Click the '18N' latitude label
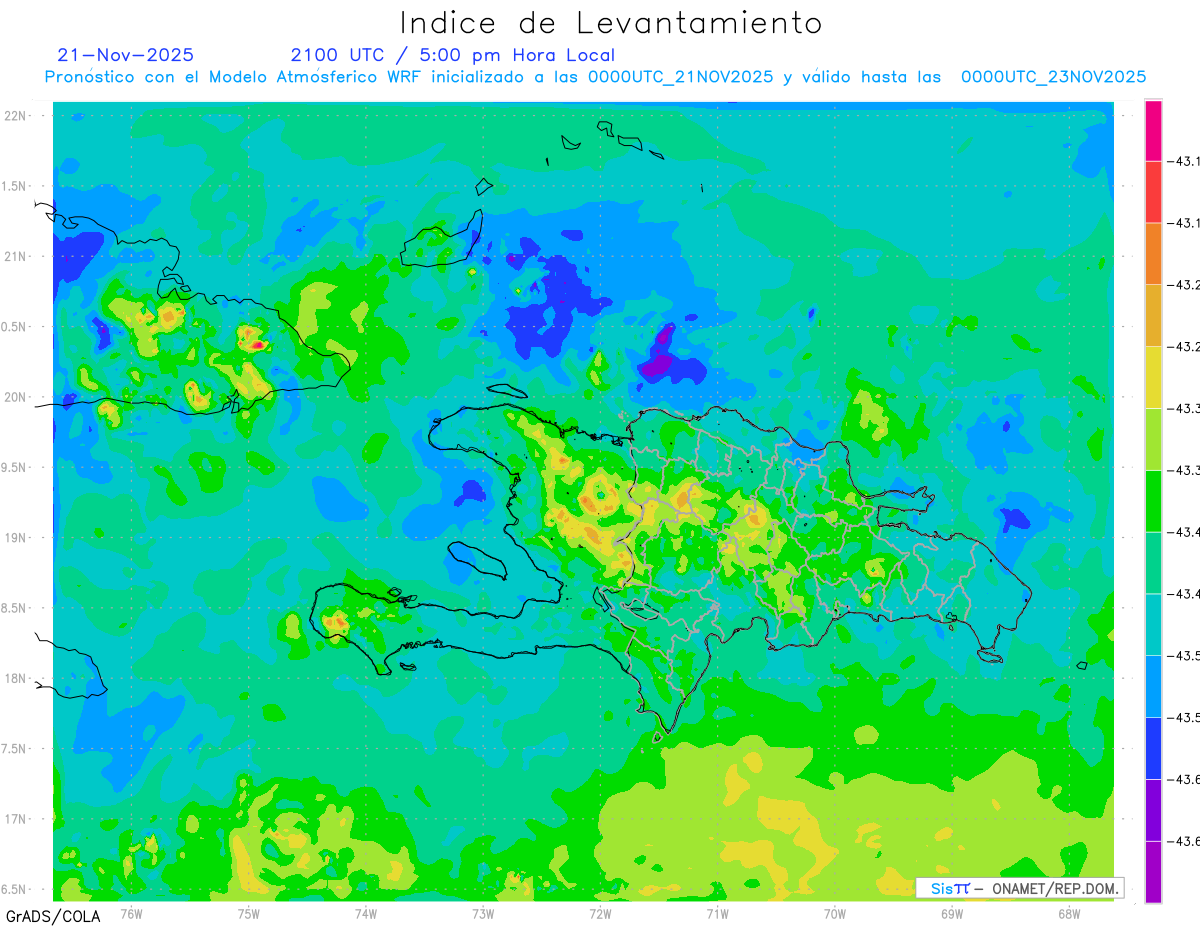 point(15,678)
